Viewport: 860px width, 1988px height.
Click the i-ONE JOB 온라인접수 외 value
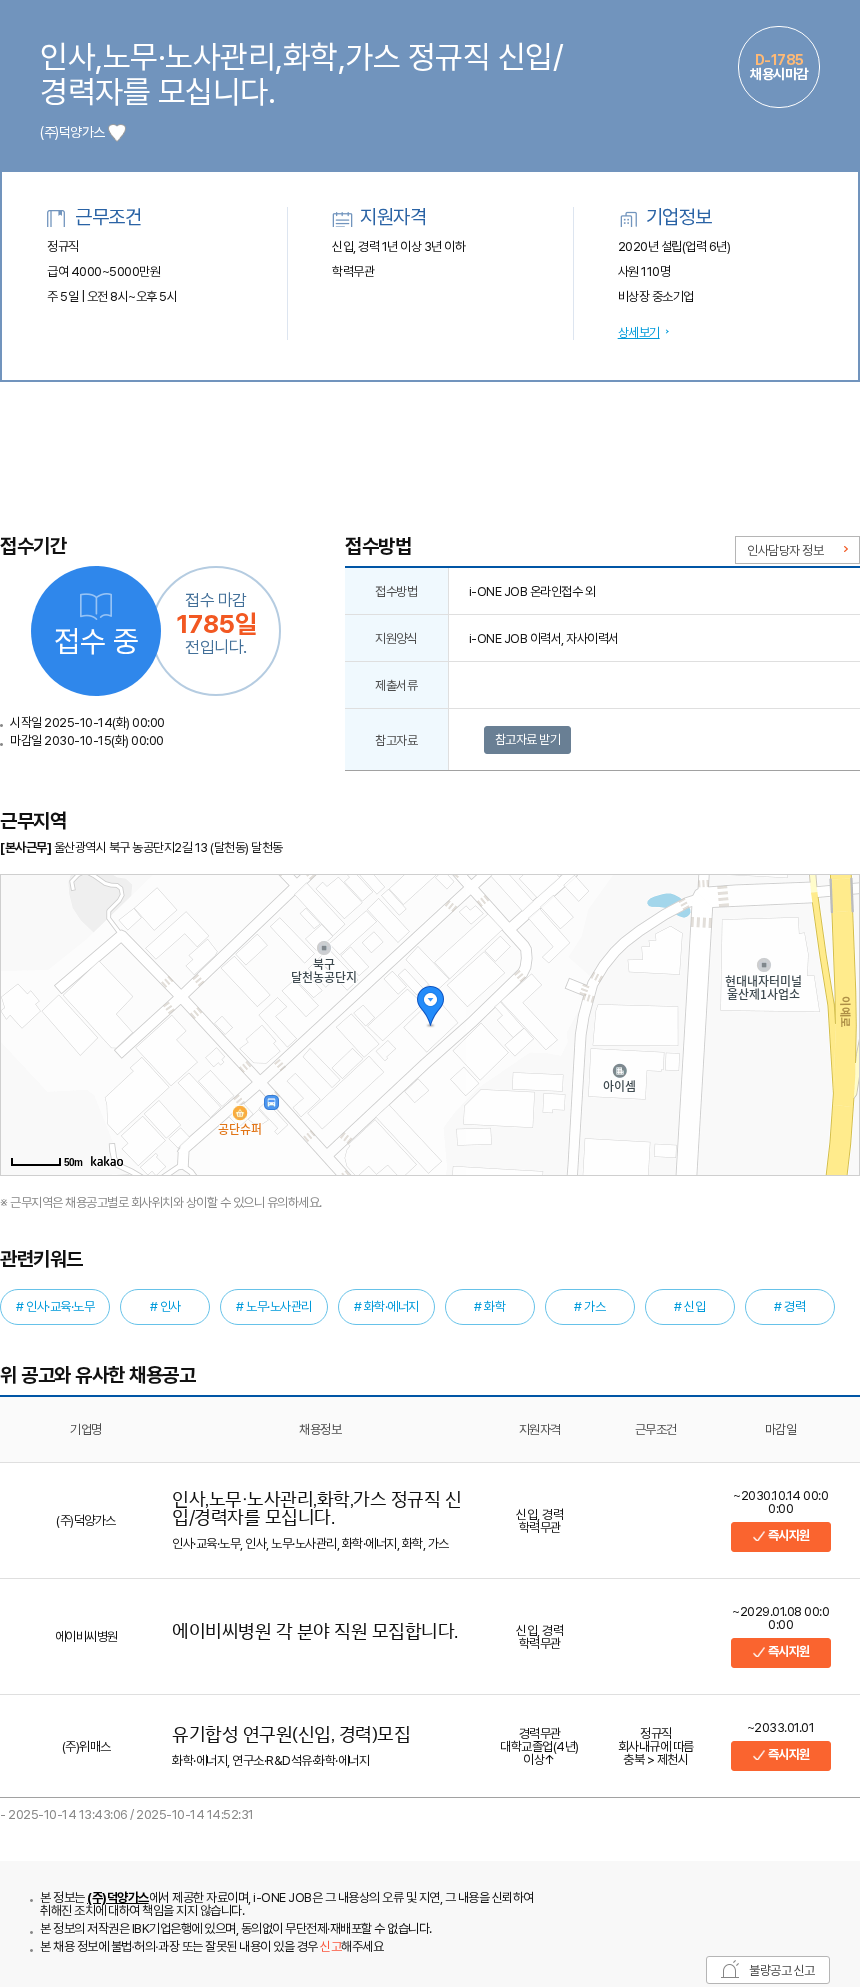coord(532,592)
